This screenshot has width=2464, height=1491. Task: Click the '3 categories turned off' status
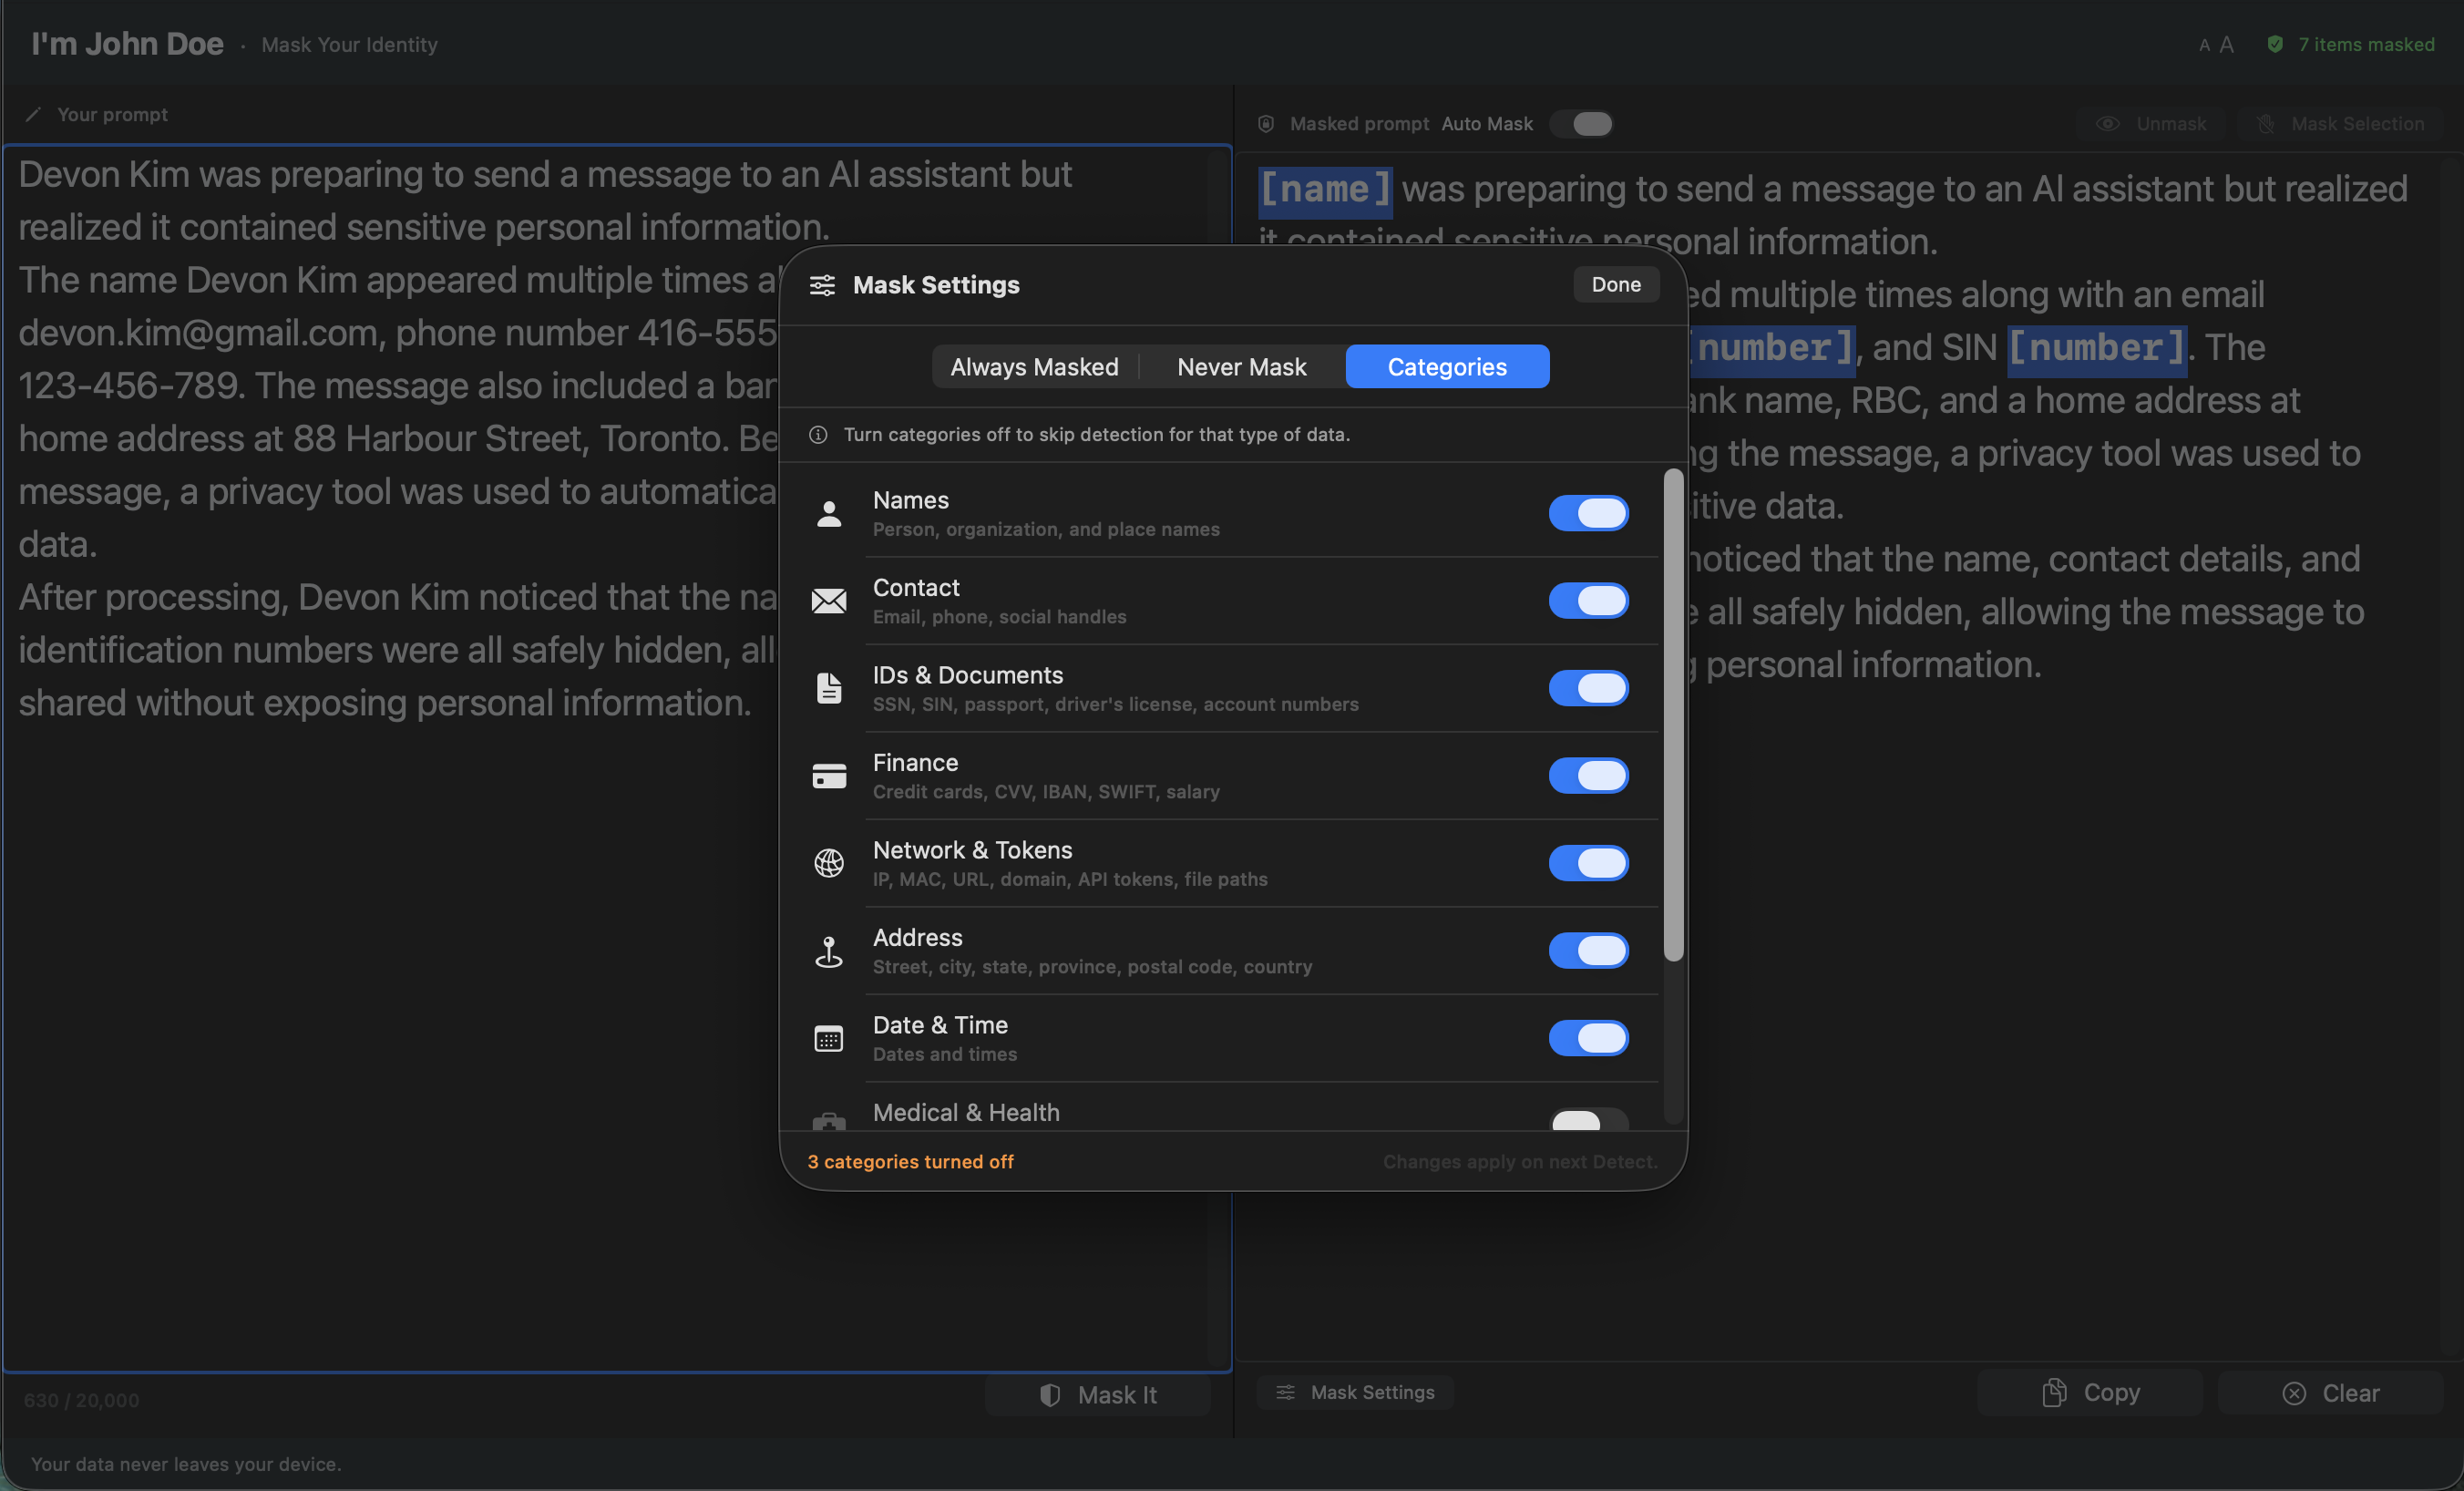910,1162
